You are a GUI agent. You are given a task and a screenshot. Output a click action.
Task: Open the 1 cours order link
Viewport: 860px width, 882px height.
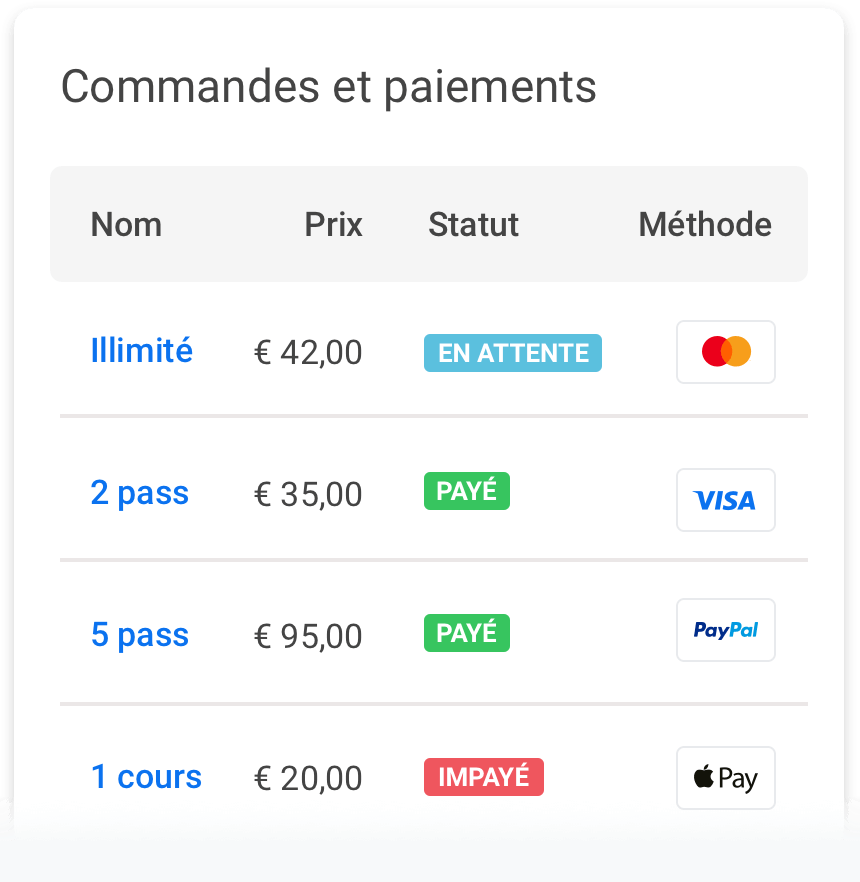click(146, 777)
